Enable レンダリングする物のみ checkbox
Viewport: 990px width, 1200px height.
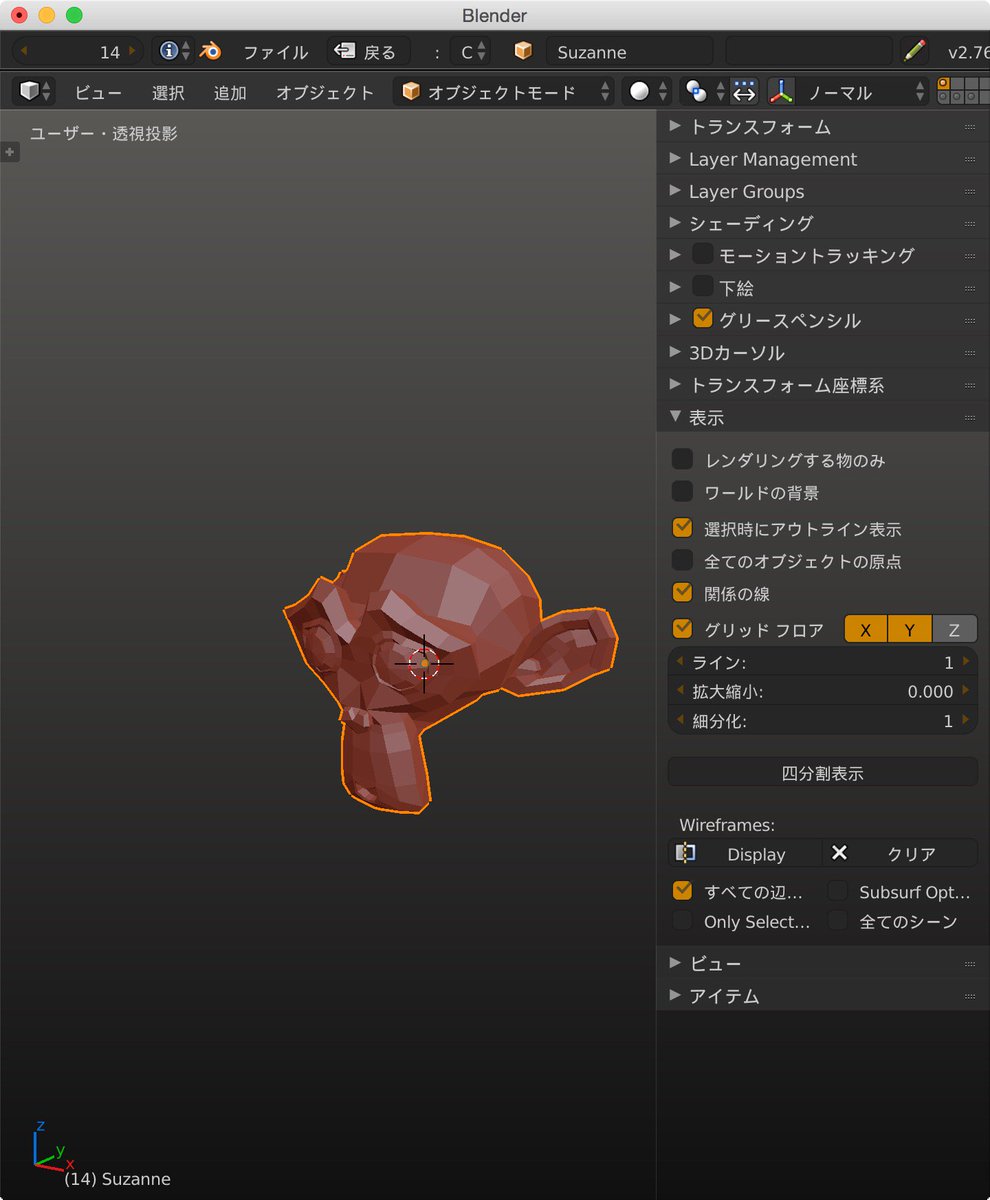pos(682,459)
